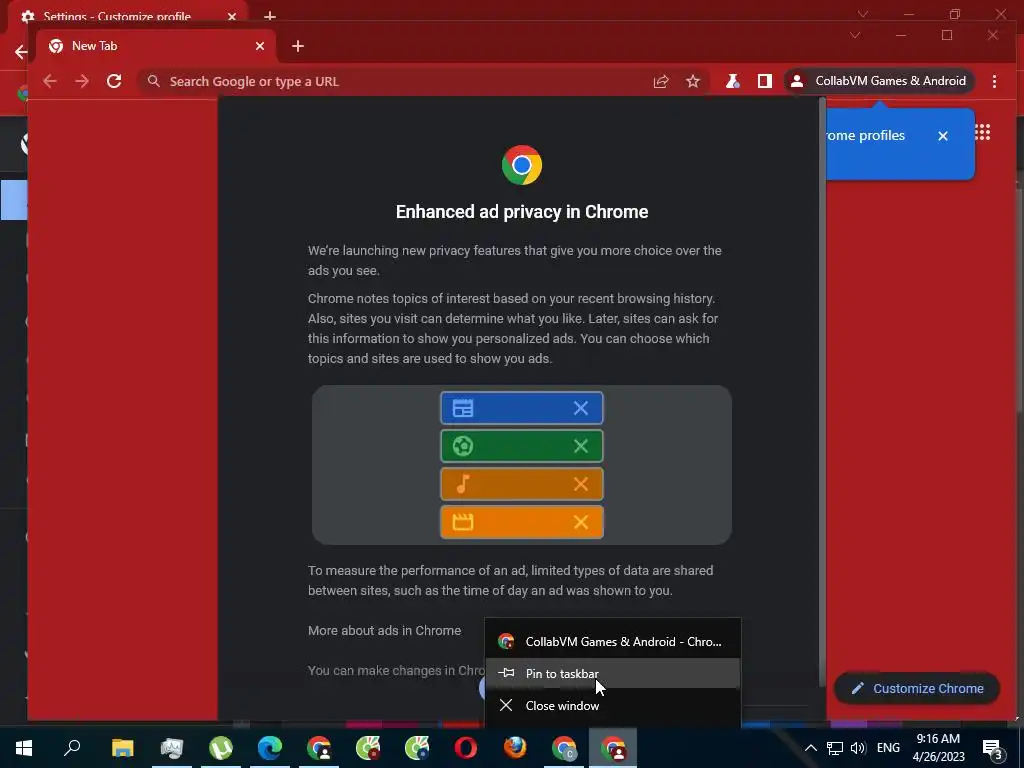The image size is (1024, 768).
Task: Click the share this page icon
Action: 661,81
